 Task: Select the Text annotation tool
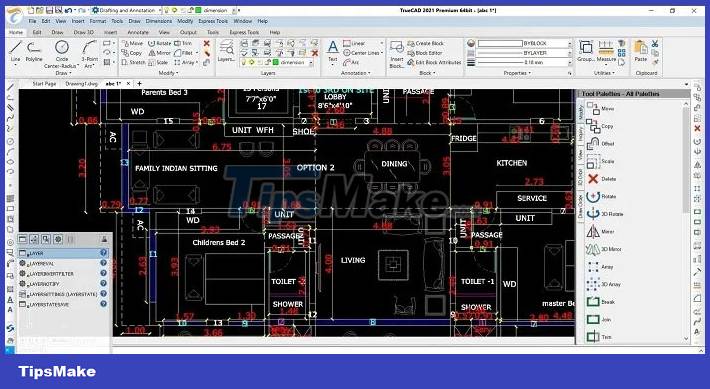pos(332,51)
